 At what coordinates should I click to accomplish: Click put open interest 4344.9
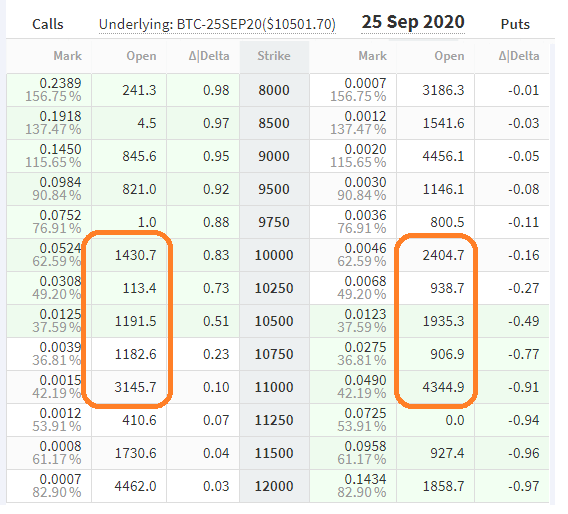pyautogui.click(x=443, y=387)
